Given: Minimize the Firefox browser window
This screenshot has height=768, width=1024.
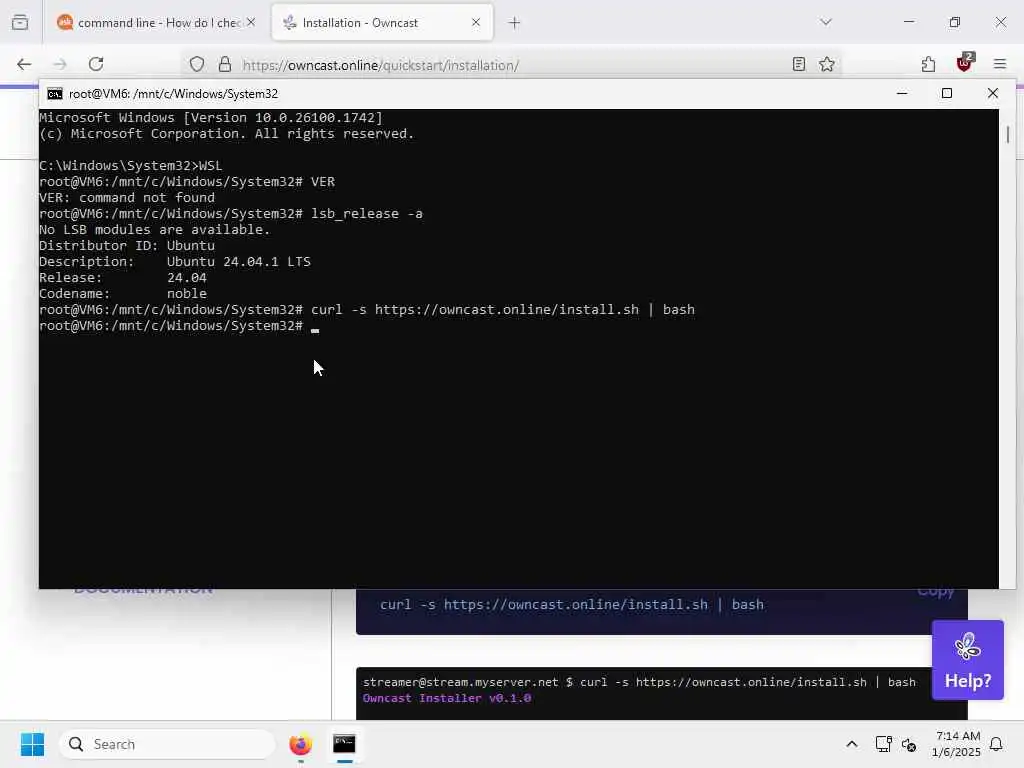Looking at the screenshot, I should (x=909, y=22).
